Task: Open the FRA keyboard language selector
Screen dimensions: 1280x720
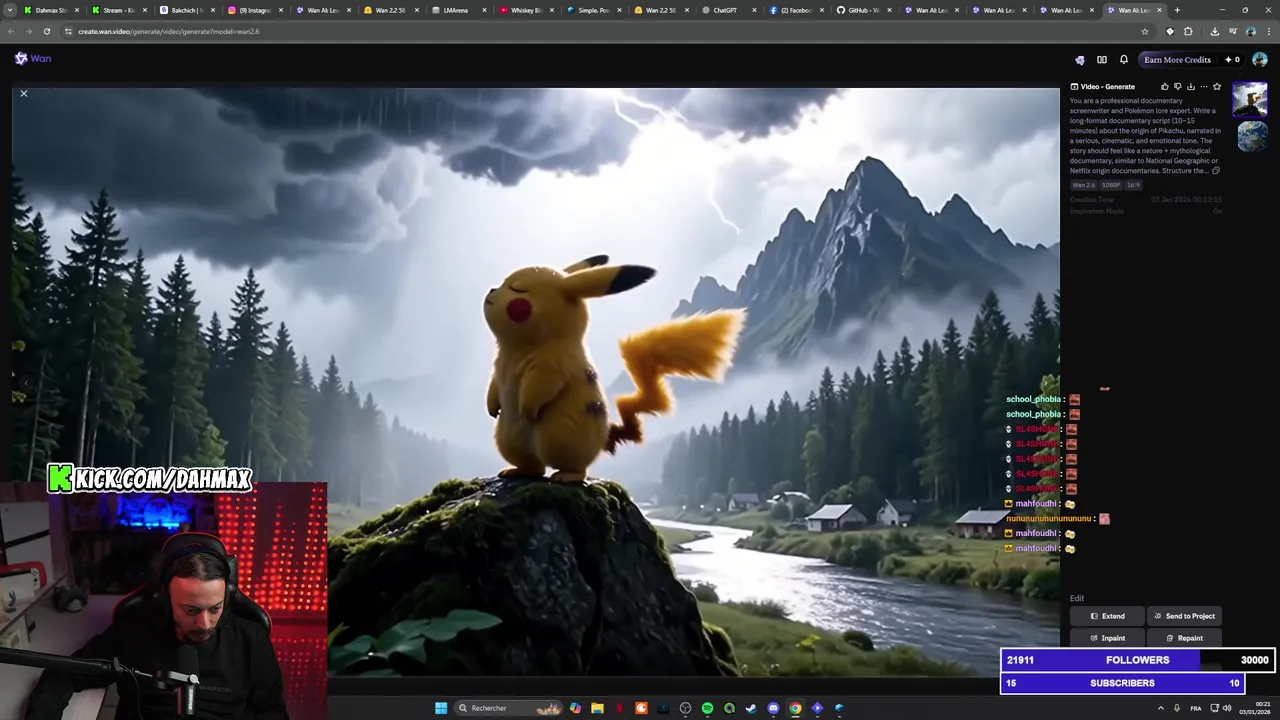Action: tap(1196, 708)
